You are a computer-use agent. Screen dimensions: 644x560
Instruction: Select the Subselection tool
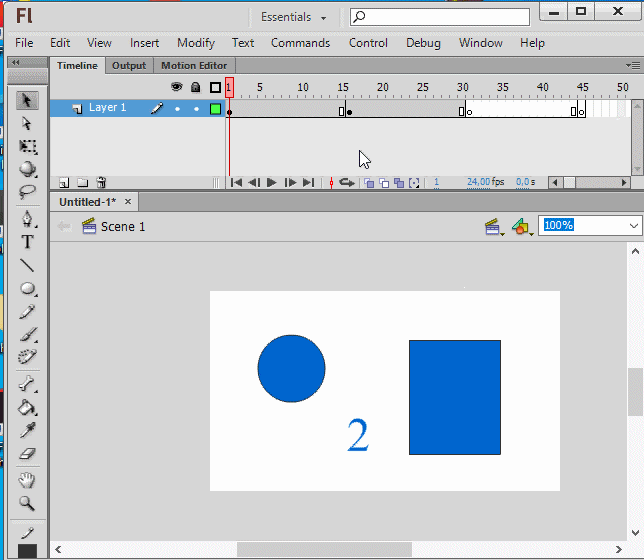(x=27, y=123)
